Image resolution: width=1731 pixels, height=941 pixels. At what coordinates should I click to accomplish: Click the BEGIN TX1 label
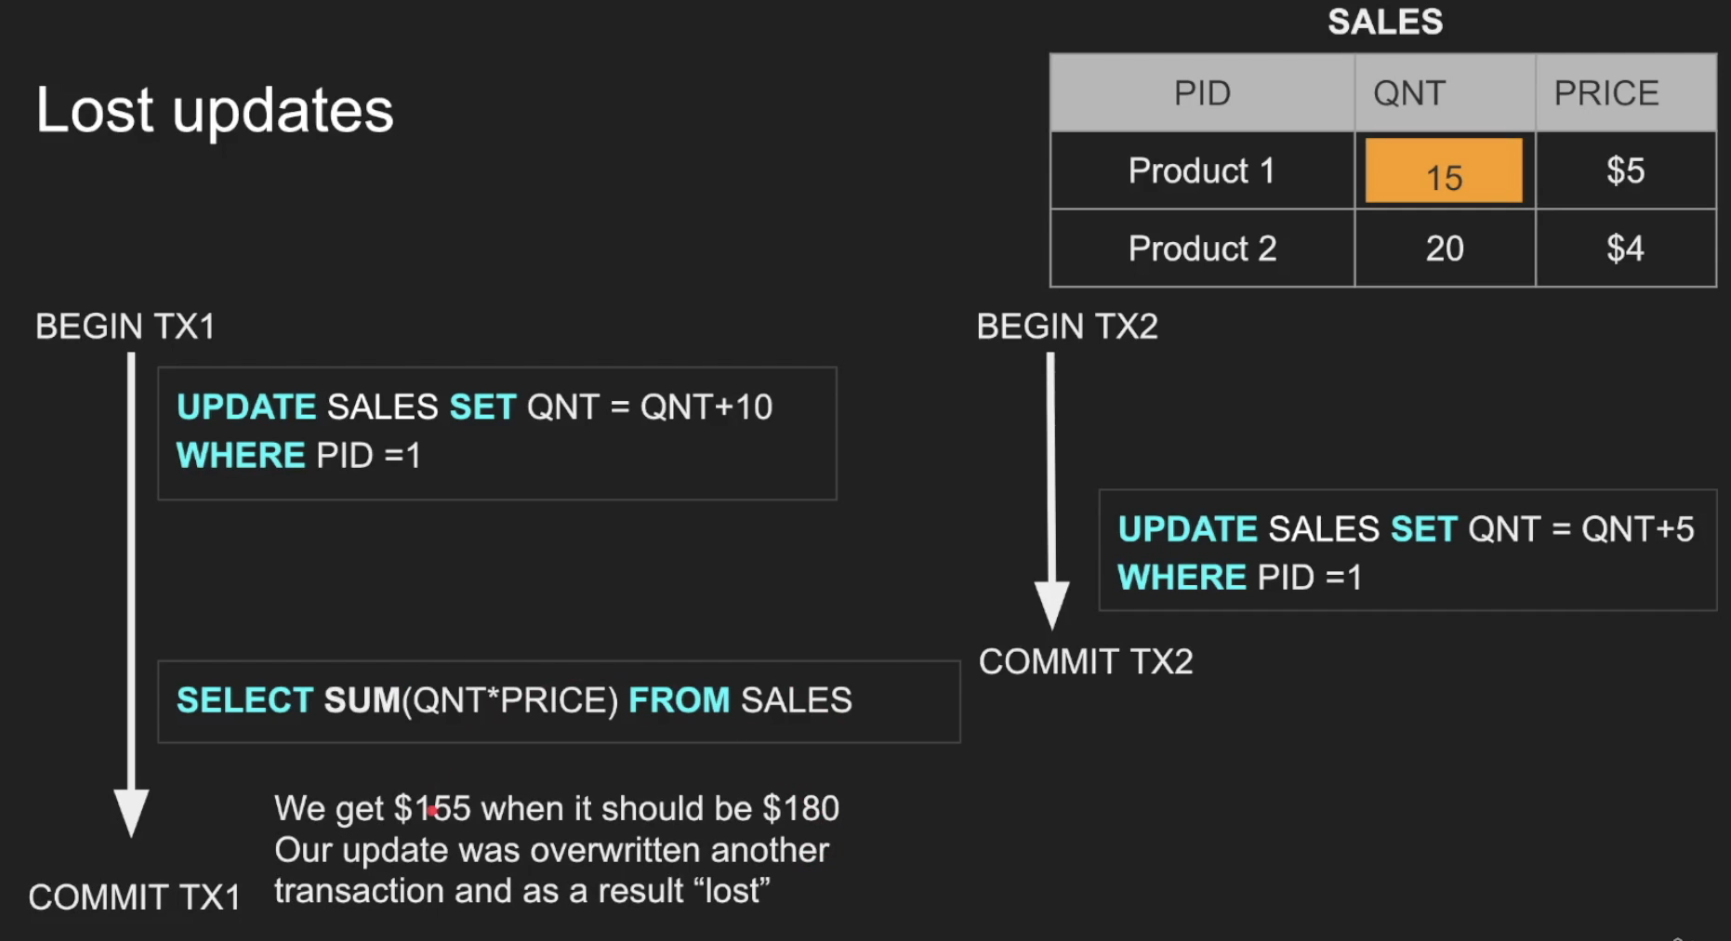pyautogui.click(x=125, y=327)
